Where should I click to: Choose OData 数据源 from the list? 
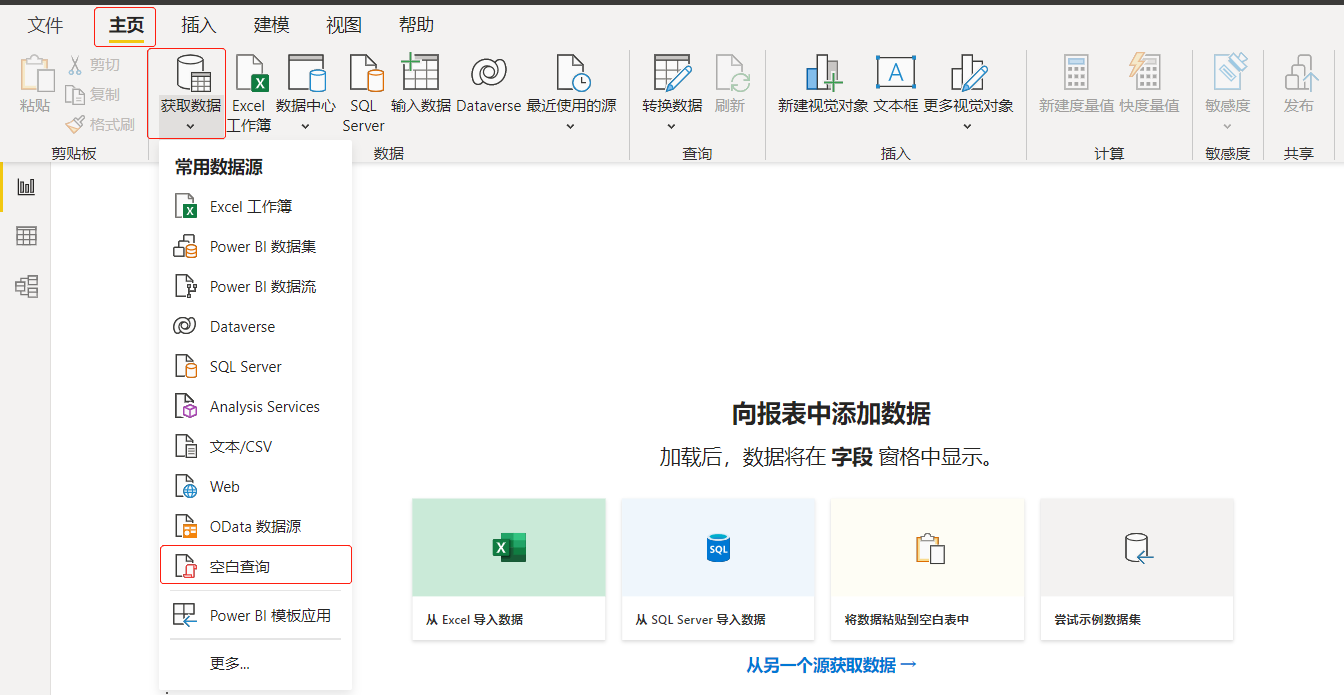tap(256, 527)
